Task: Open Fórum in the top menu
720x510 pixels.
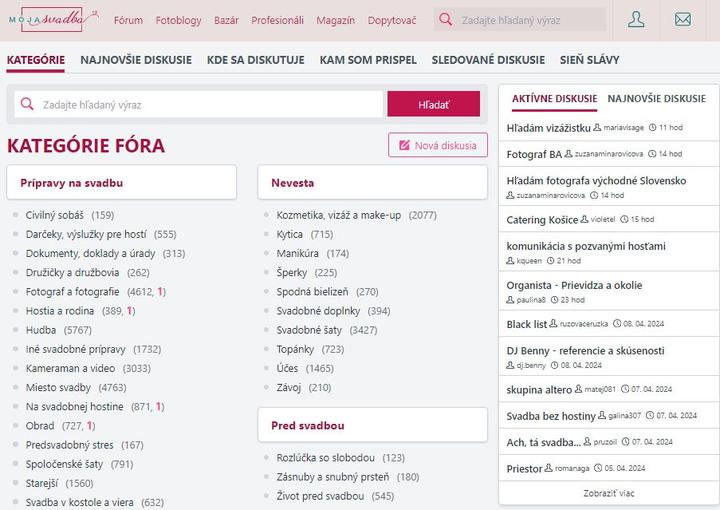Action: (128, 19)
